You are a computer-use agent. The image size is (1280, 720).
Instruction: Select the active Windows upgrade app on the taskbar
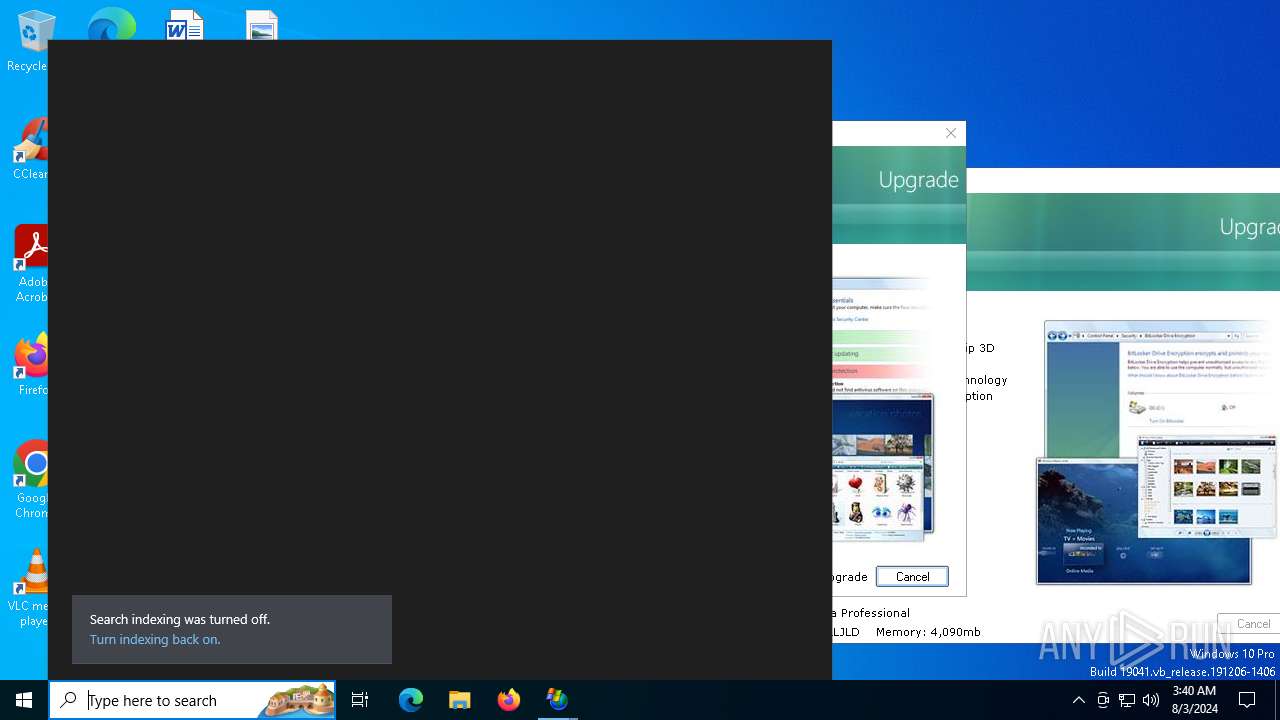click(557, 700)
